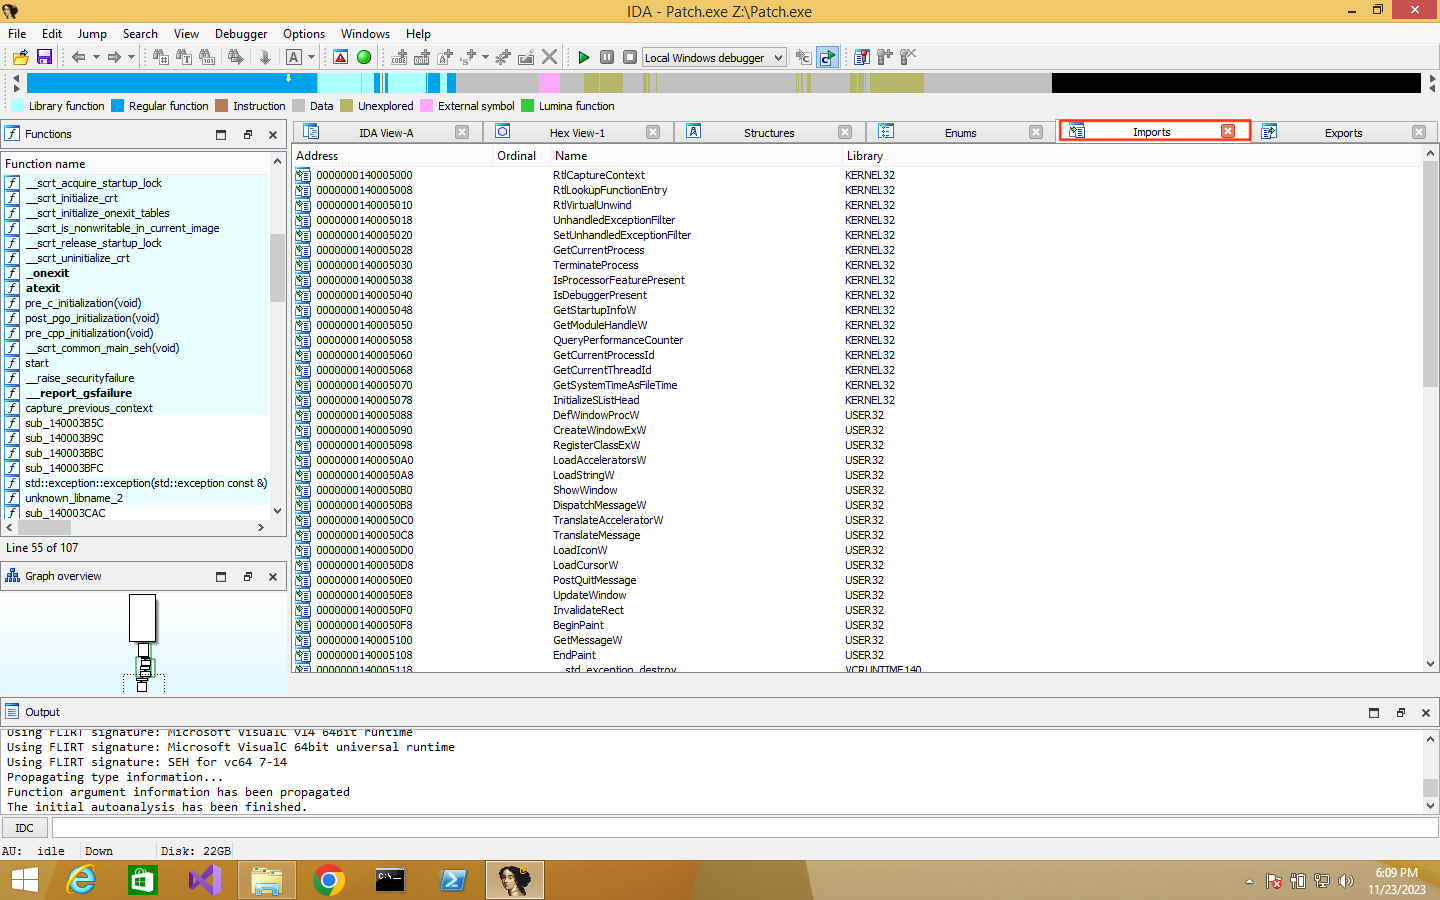Click the Function name column header

point(135,163)
